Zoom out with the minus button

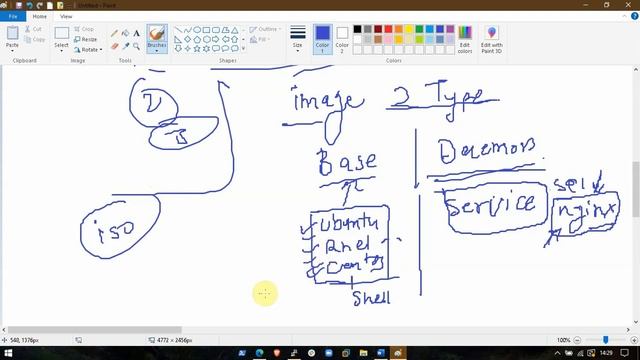[x=577, y=340]
